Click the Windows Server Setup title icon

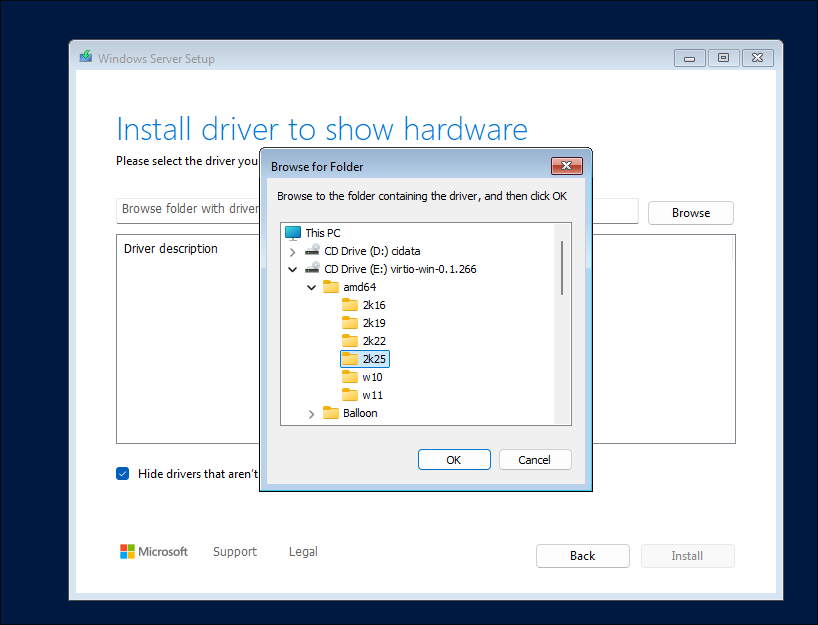[86, 56]
